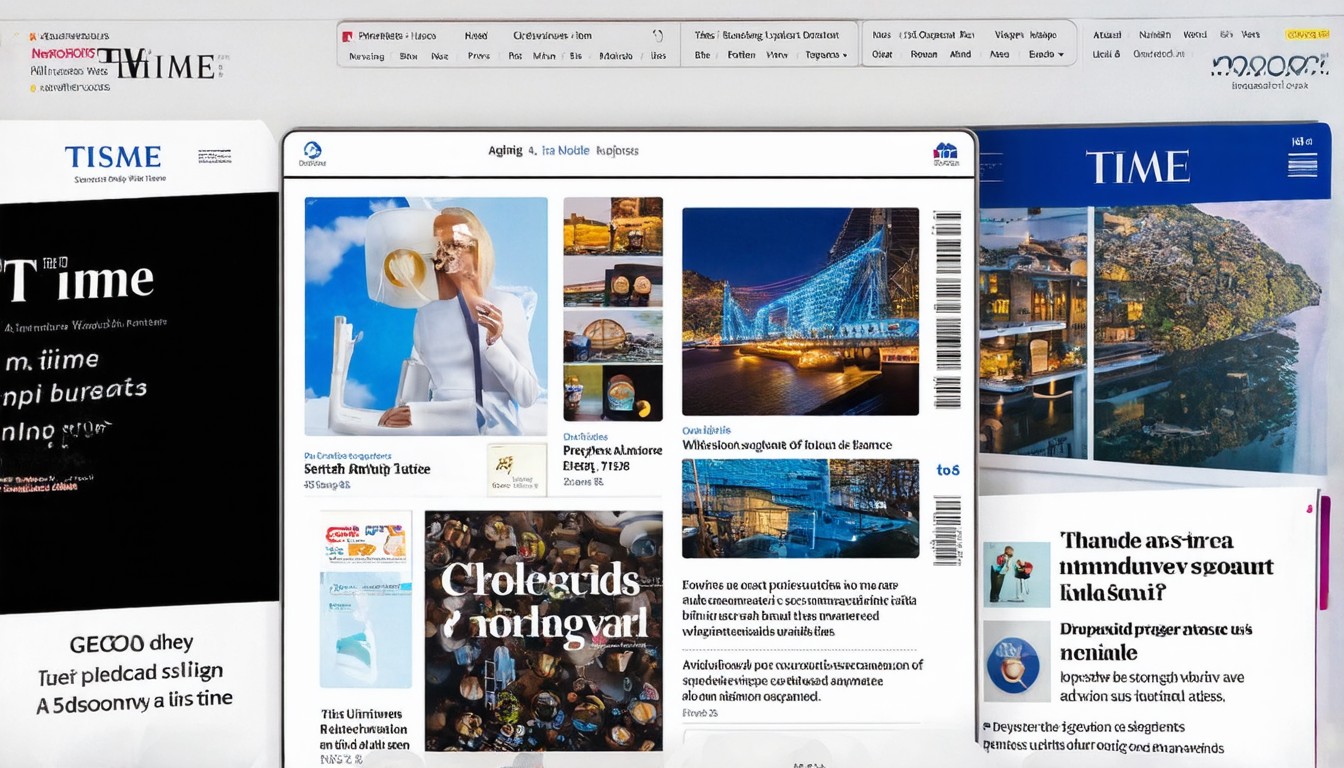
Task: Click the small lines icon beside TISME
Action: click(215, 157)
